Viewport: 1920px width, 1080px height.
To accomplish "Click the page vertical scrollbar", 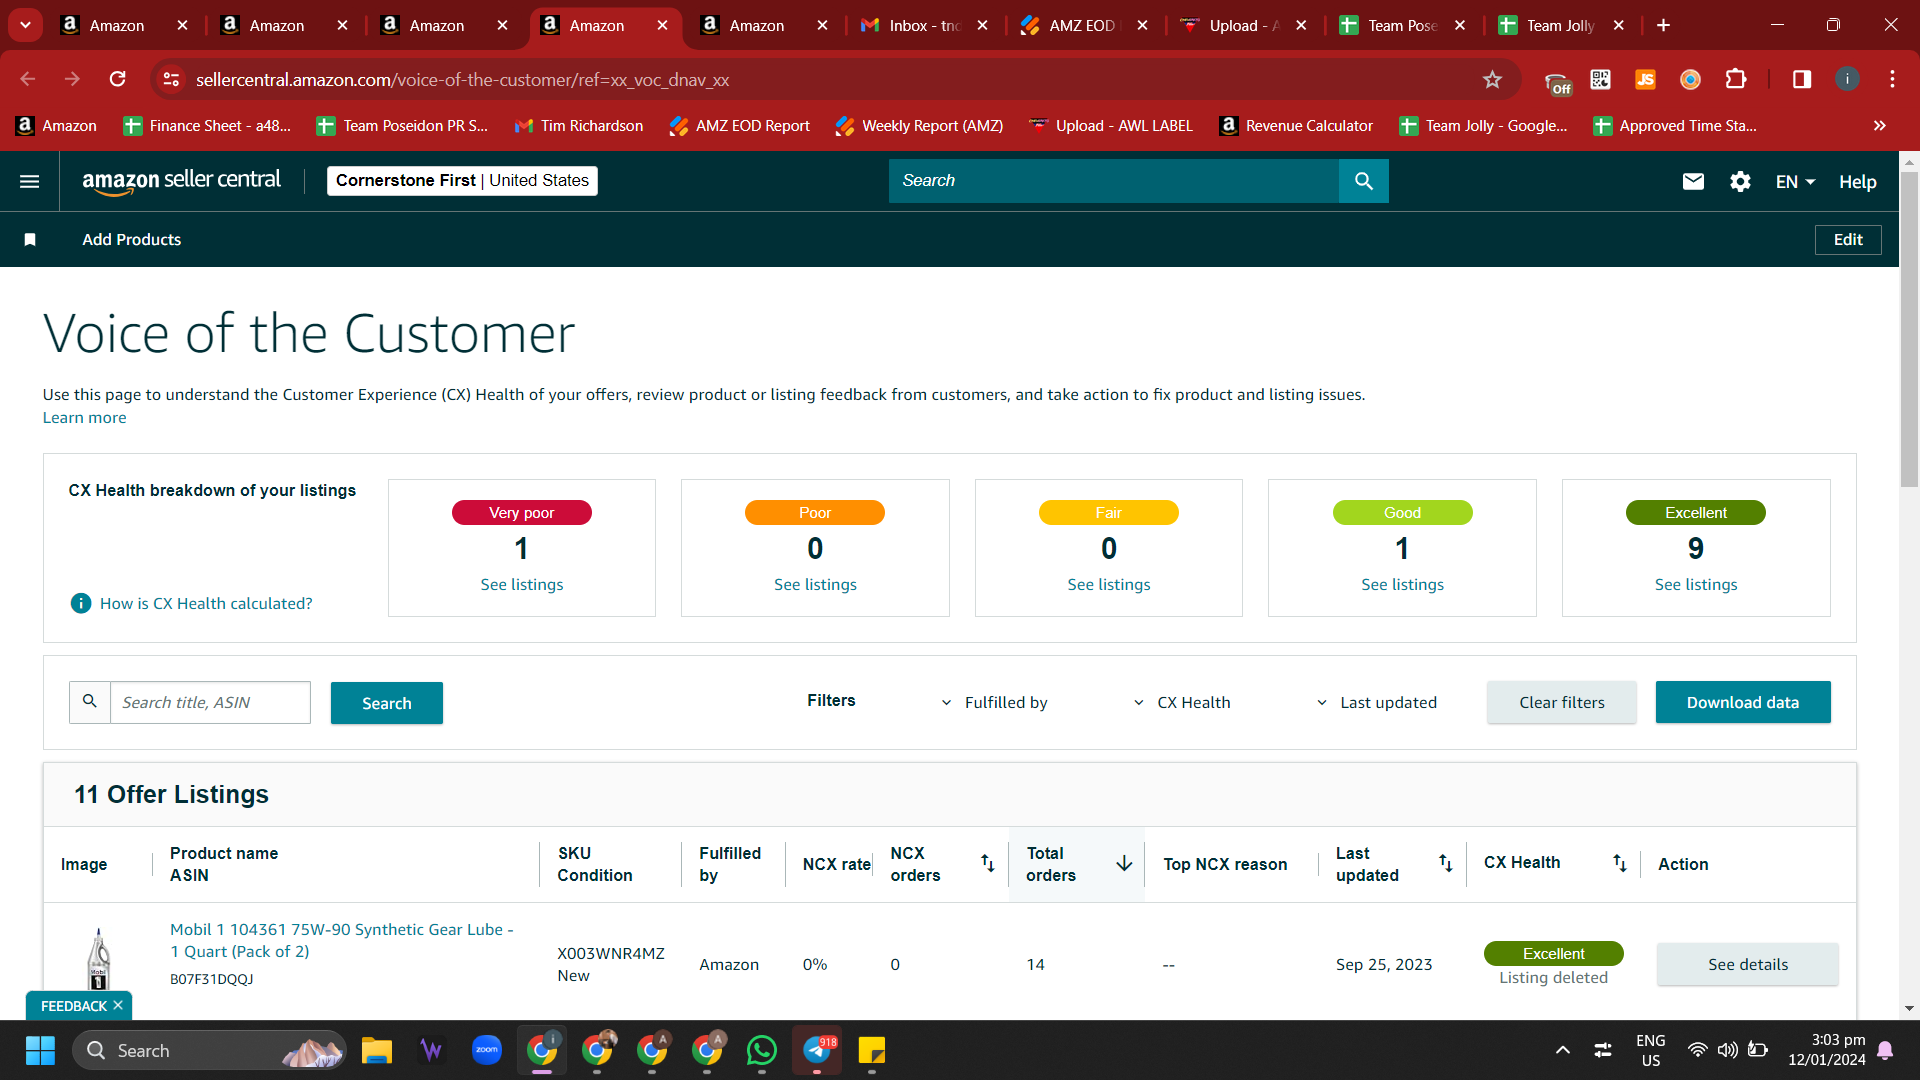I will [x=1909, y=330].
